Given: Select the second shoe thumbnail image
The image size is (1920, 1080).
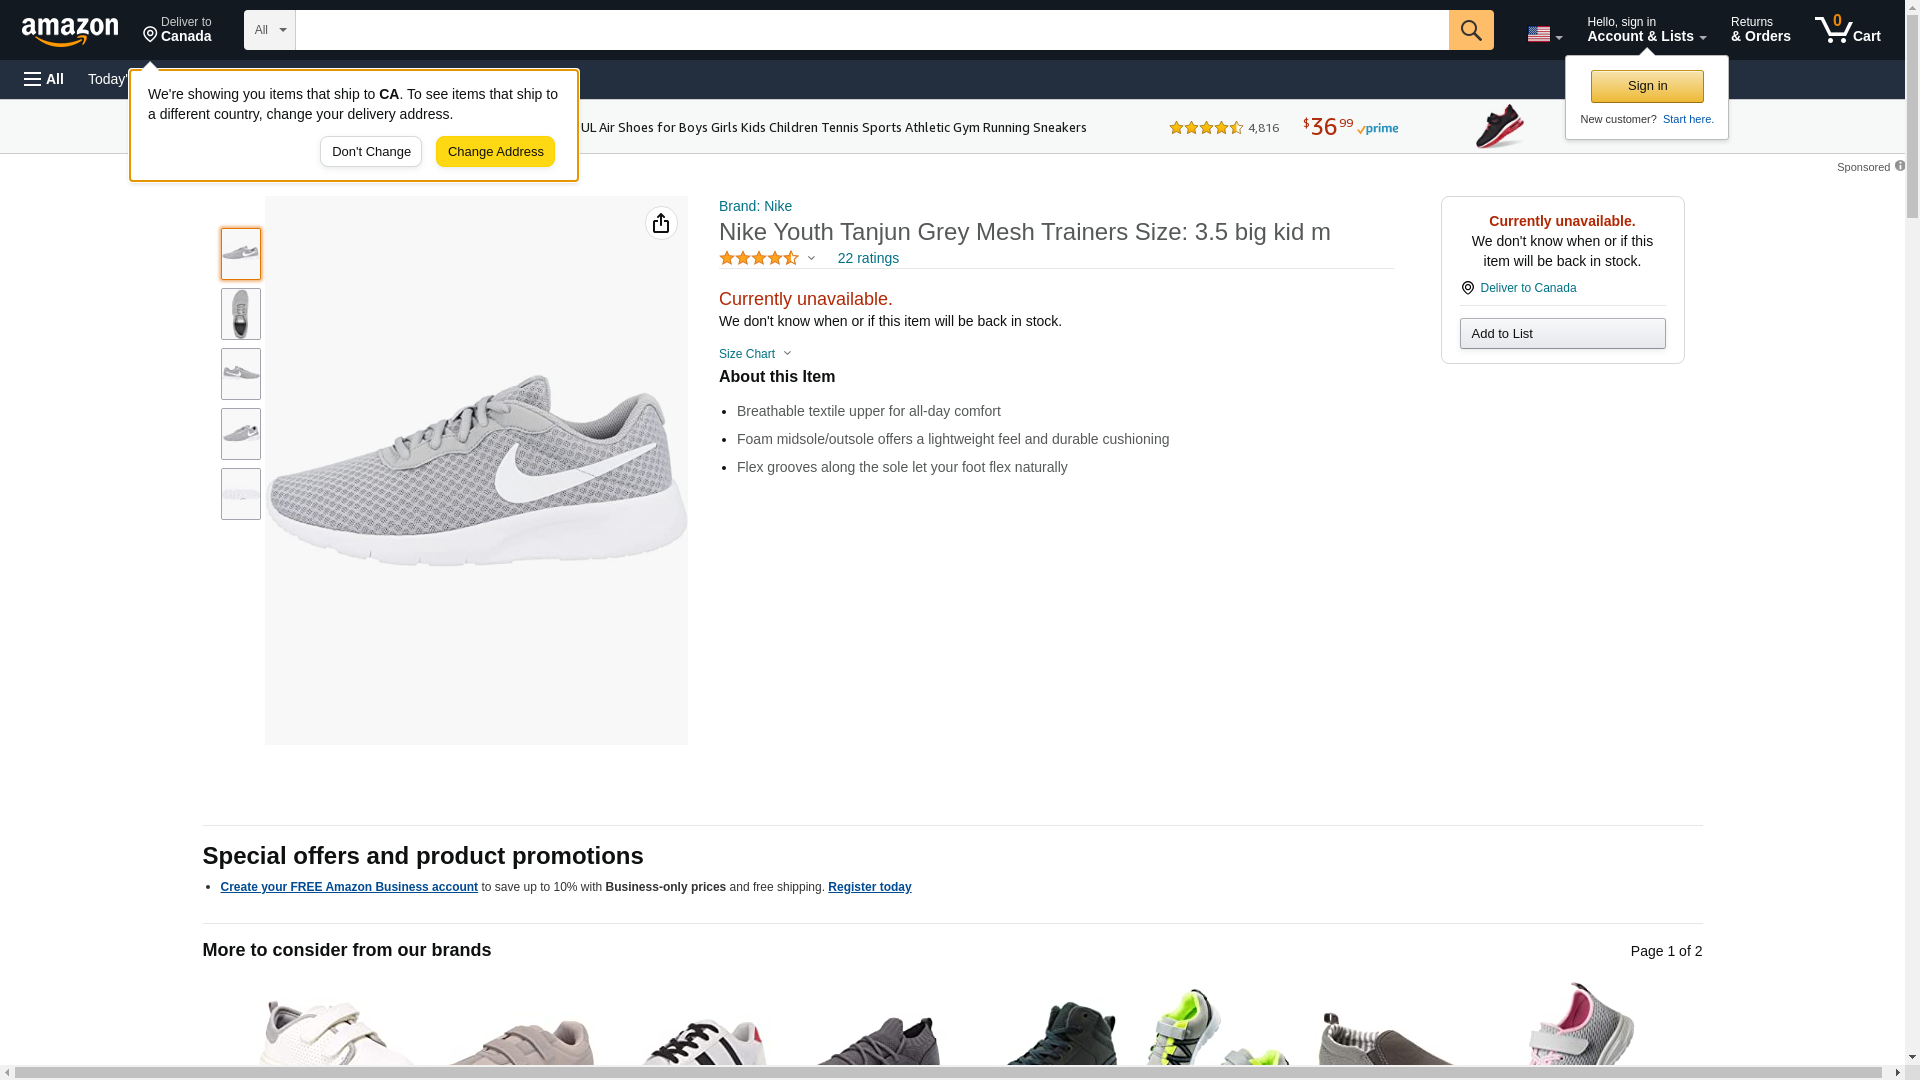Looking at the screenshot, I should [x=241, y=314].
